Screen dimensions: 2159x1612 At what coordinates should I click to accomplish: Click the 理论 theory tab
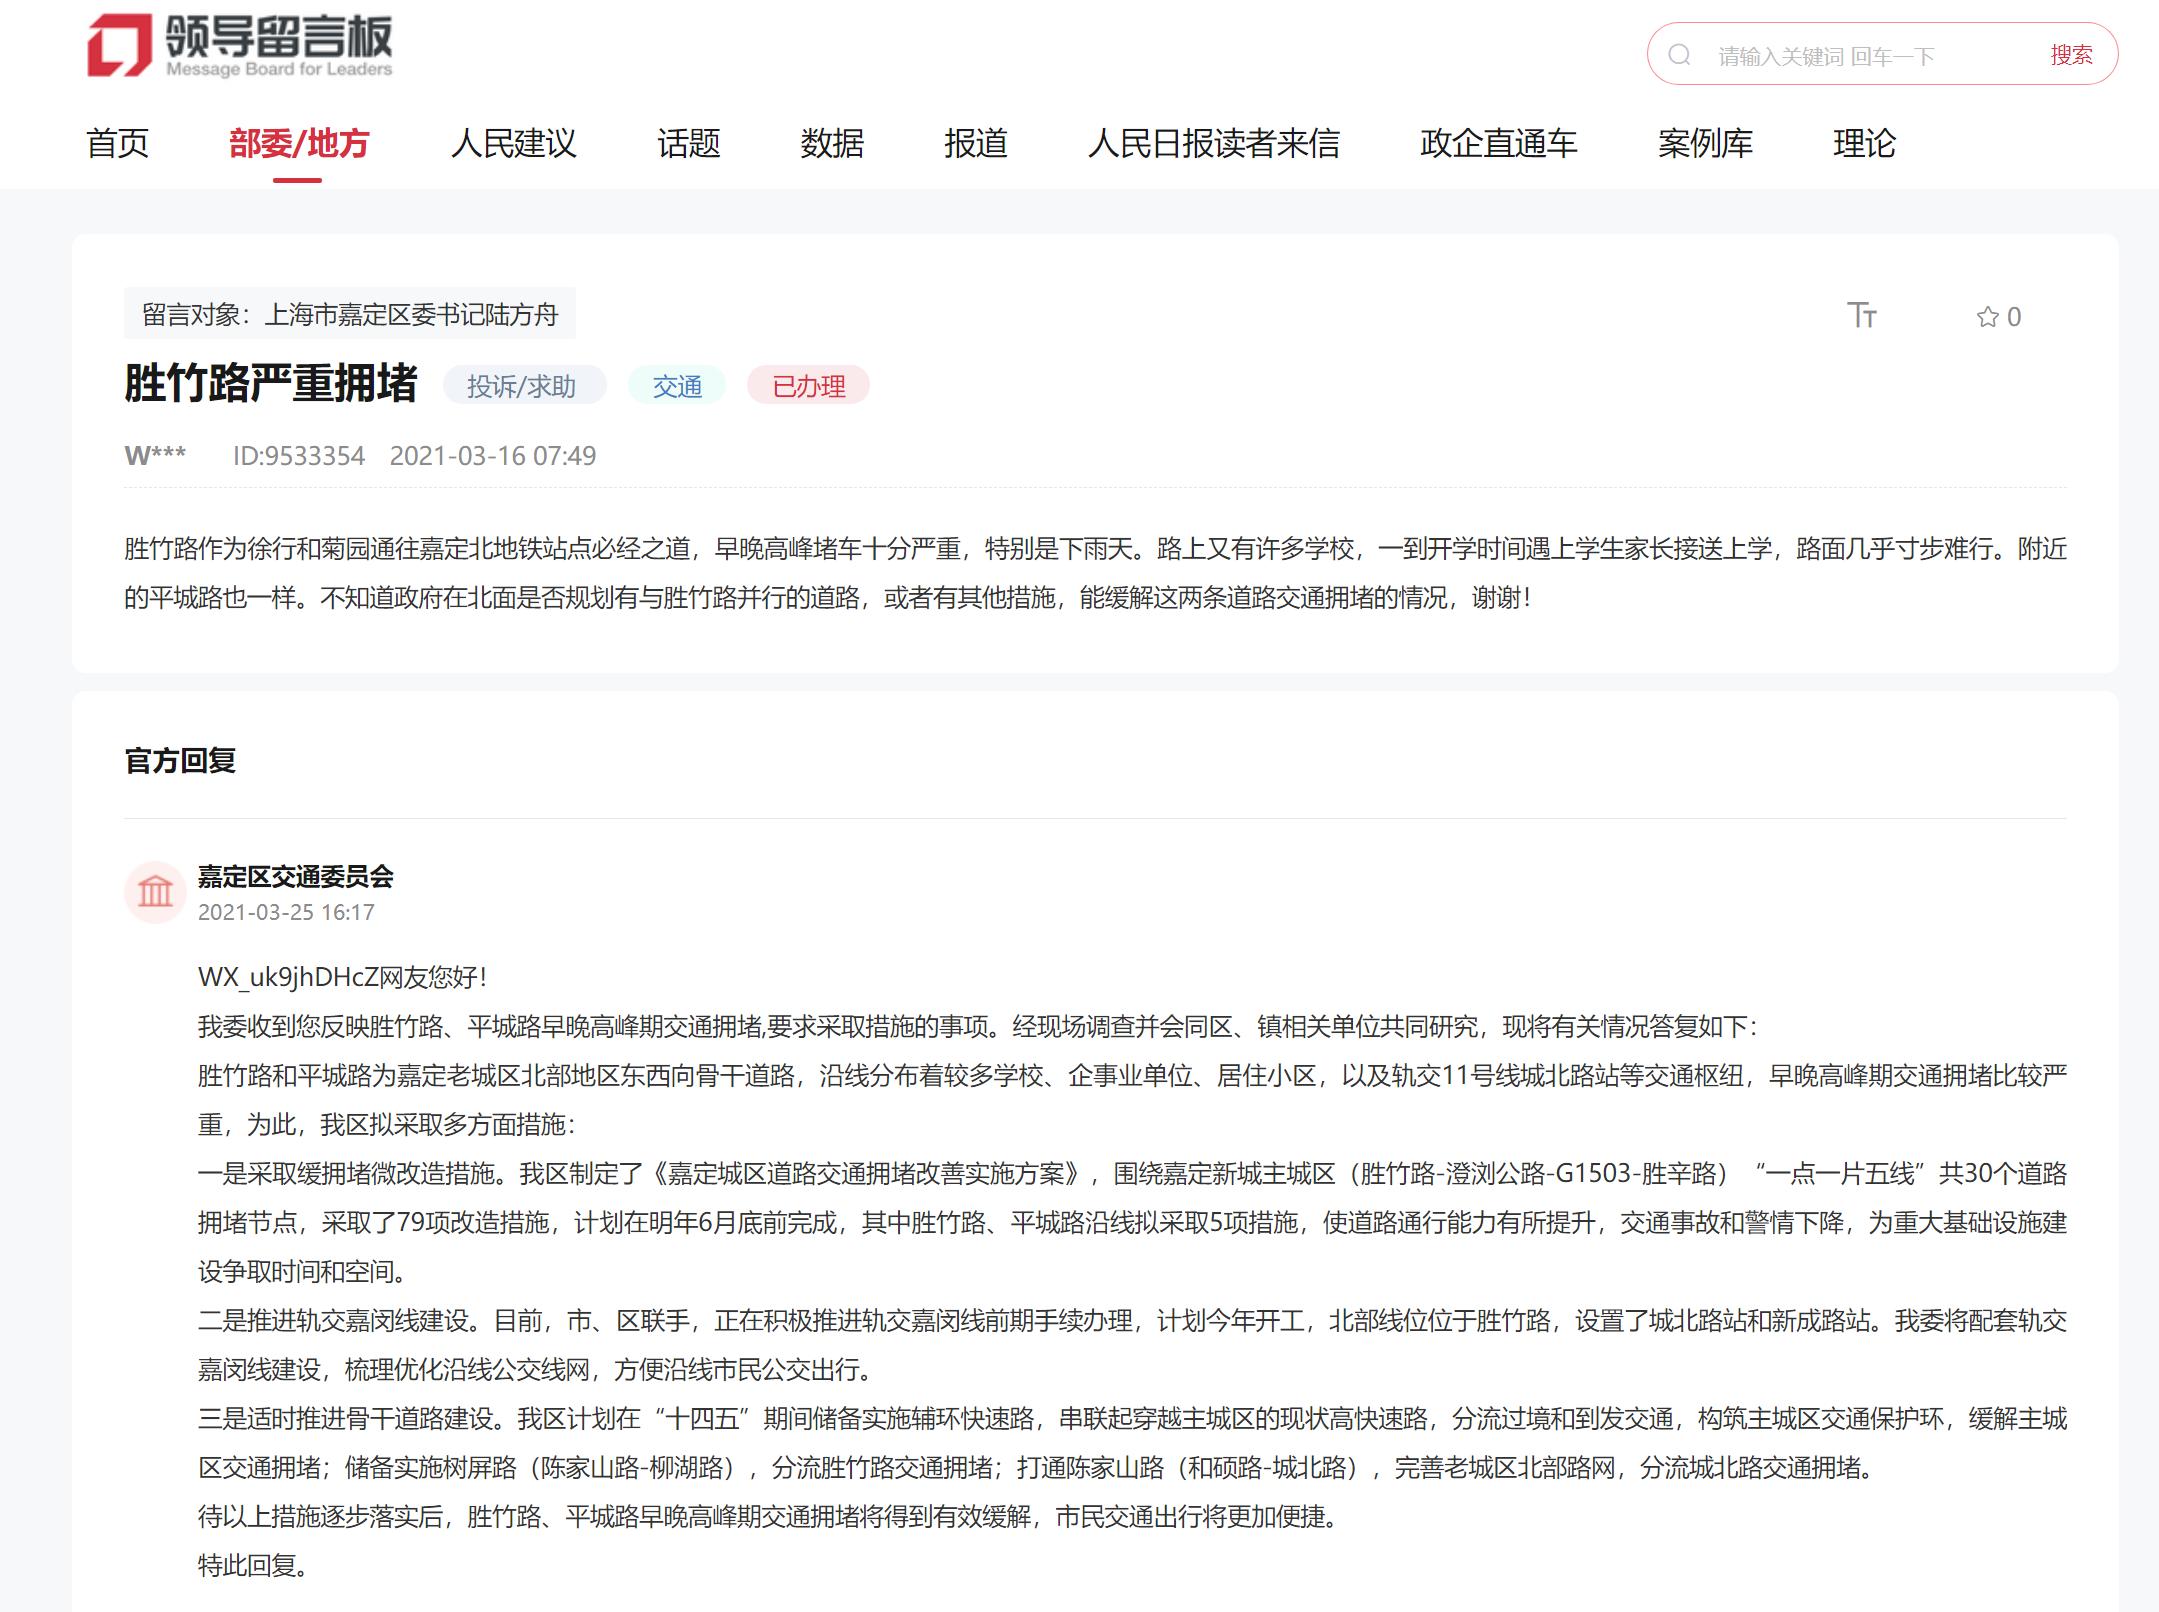point(1863,143)
